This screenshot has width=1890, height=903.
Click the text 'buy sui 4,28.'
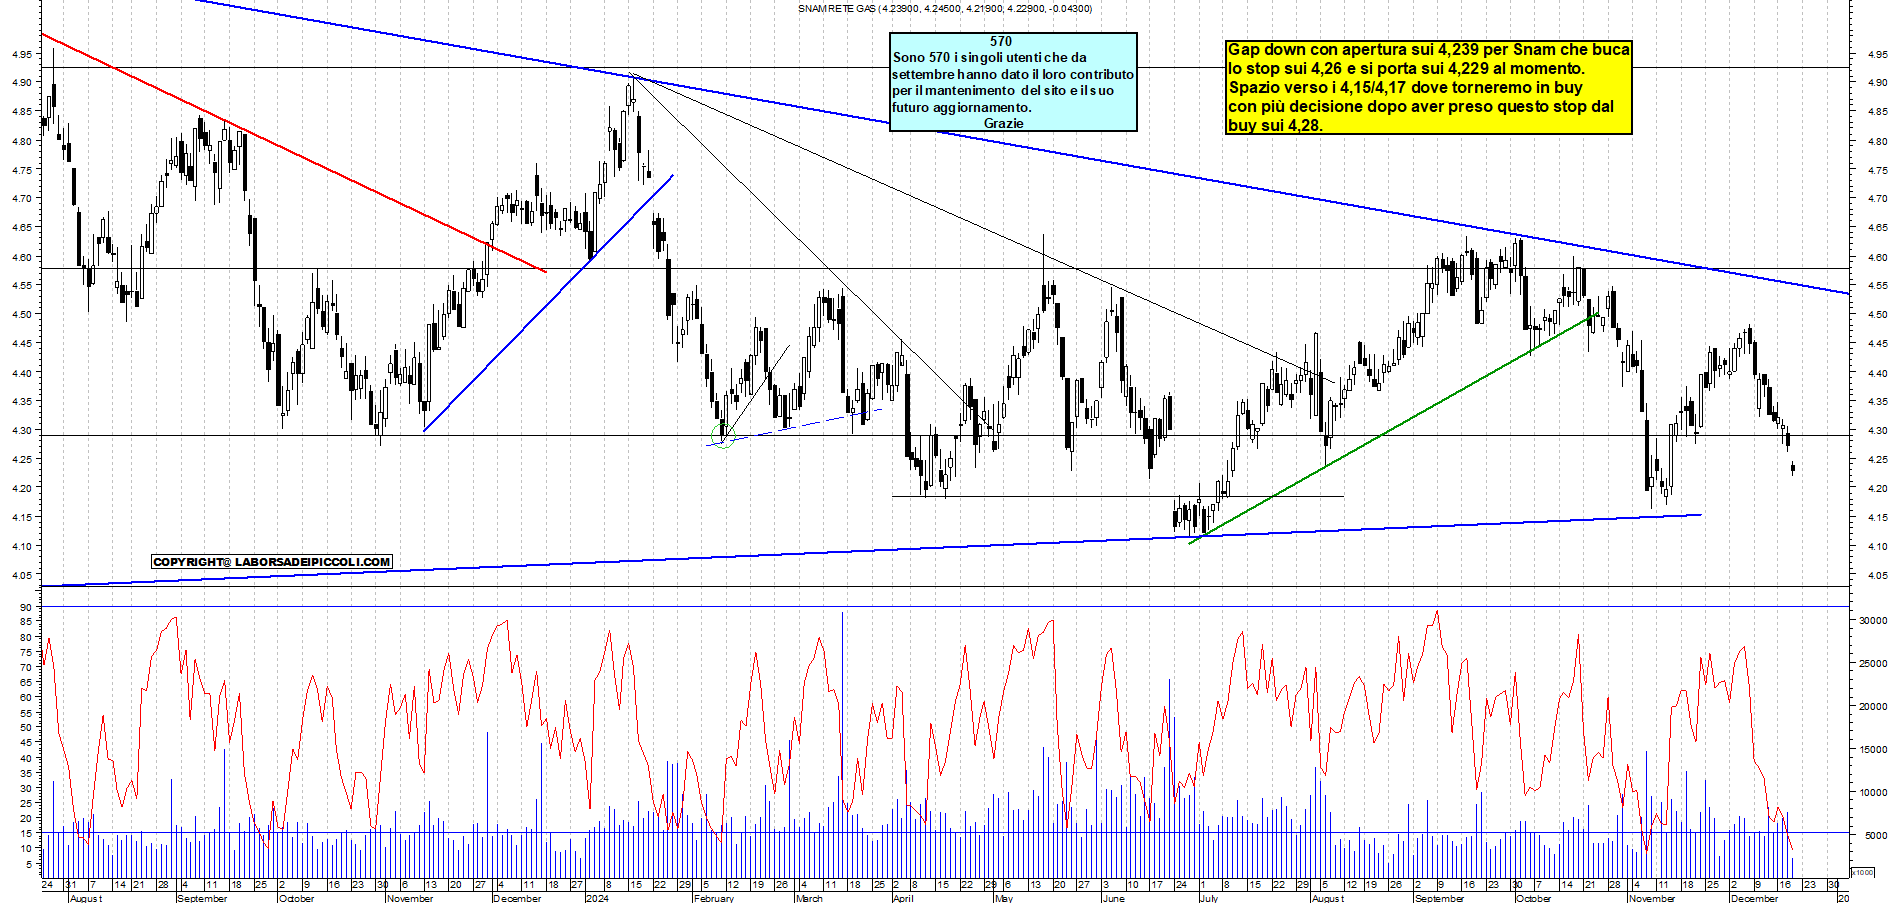point(1275,125)
